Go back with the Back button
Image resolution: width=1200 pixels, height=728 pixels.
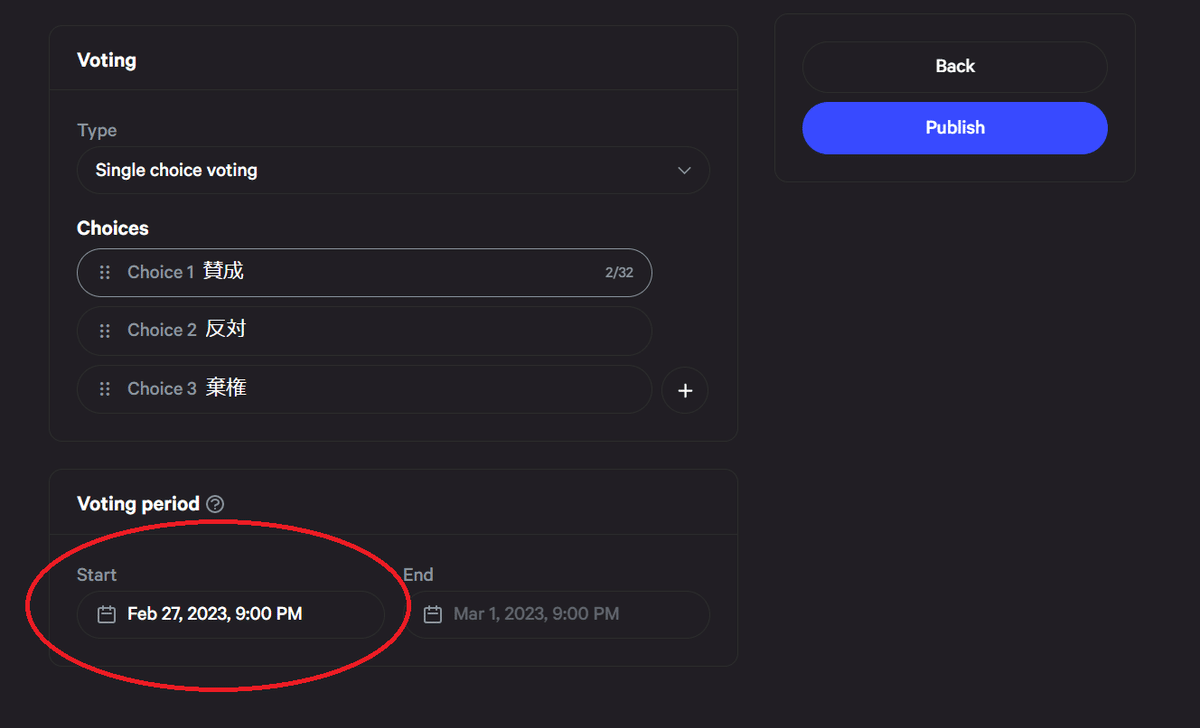(954, 67)
